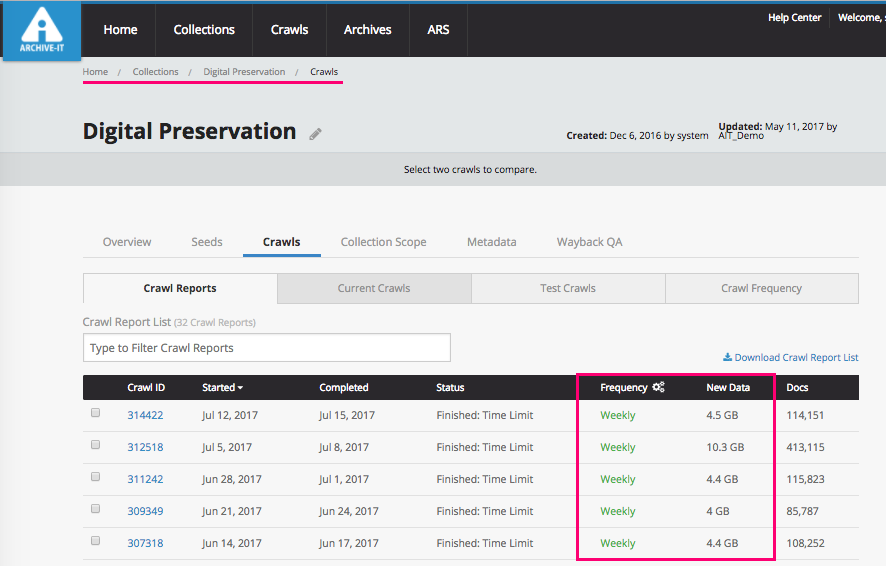Viewport: 886px width, 566px height.
Task: Click the Weekly frequency for crawl 307318
Action: [x=617, y=543]
